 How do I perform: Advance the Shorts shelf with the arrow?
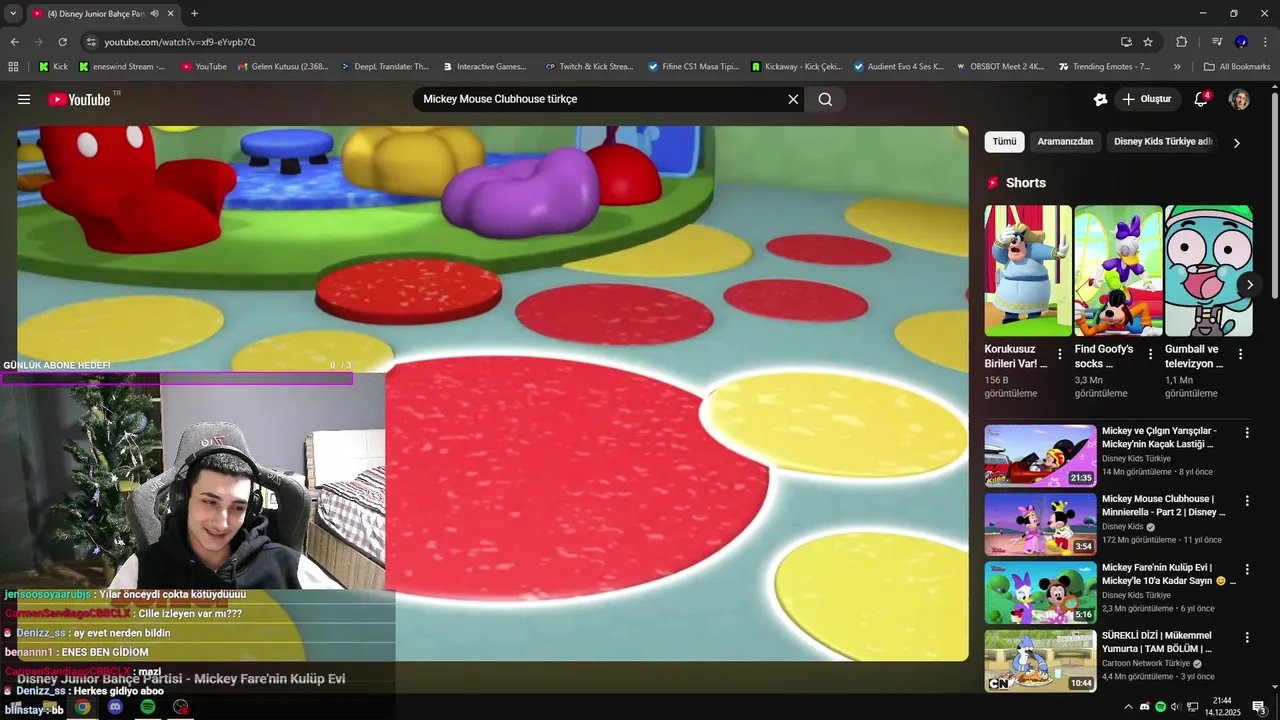(1249, 285)
